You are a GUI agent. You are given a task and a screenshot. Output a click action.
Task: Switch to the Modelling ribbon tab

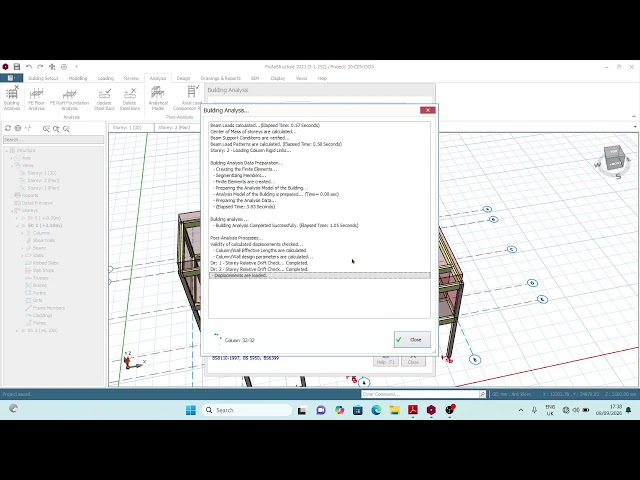[x=78, y=78]
